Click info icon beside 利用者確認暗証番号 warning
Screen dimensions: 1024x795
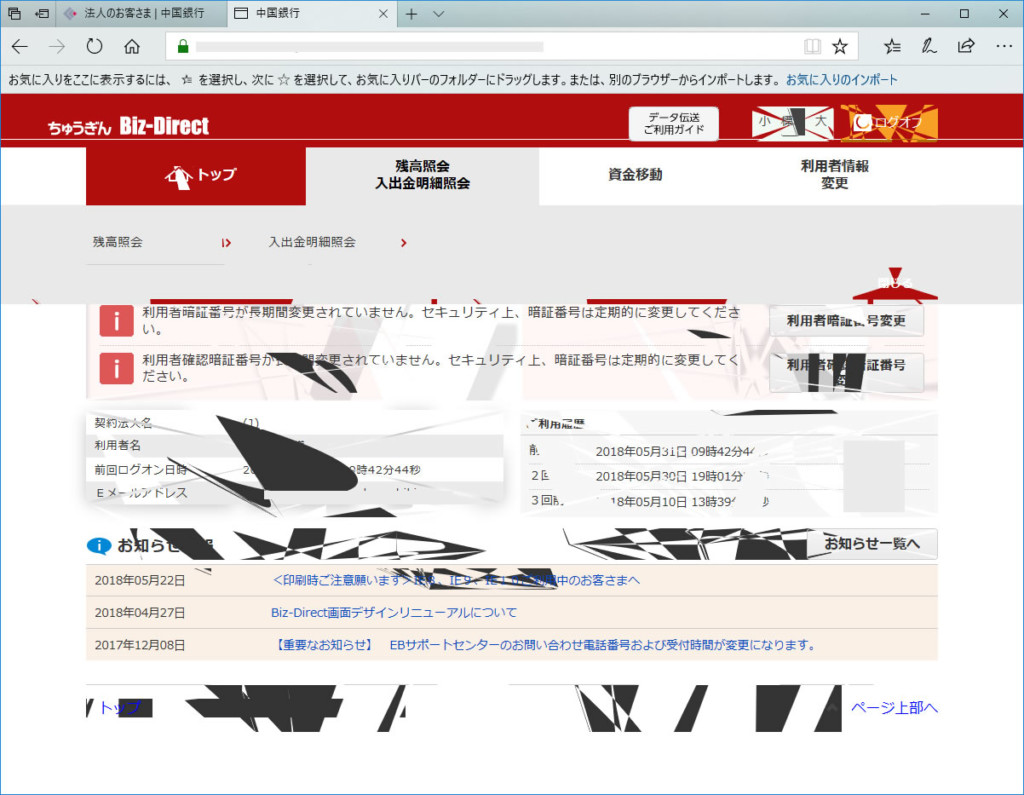[116, 368]
